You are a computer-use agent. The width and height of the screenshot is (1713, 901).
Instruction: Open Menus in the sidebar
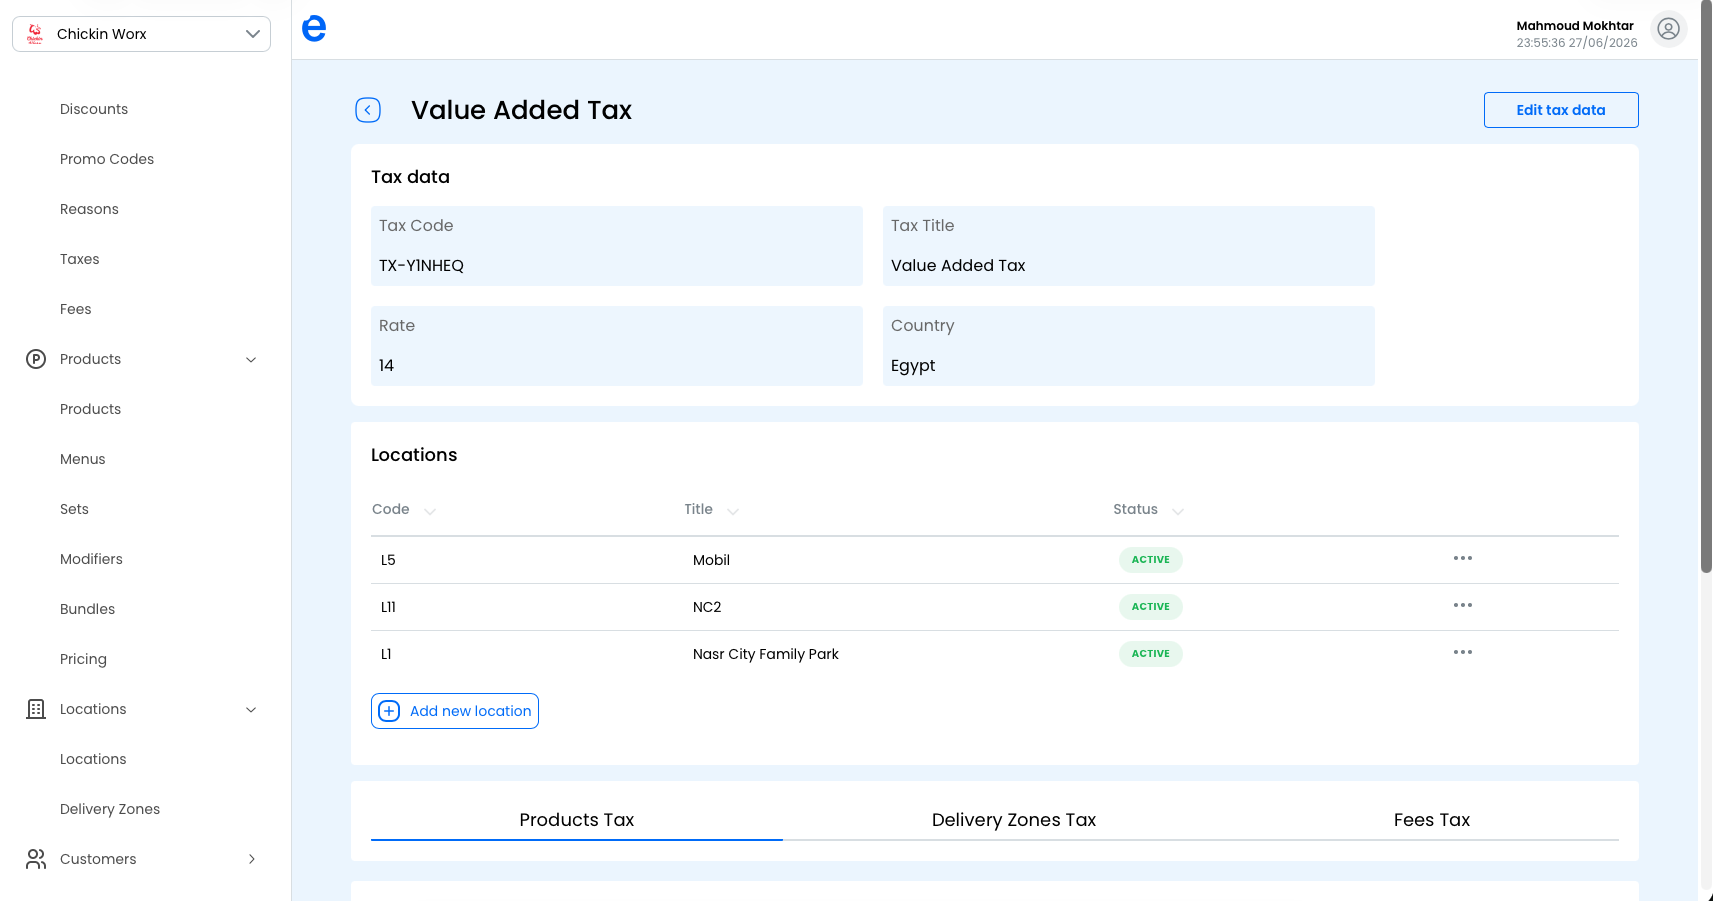(83, 459)
